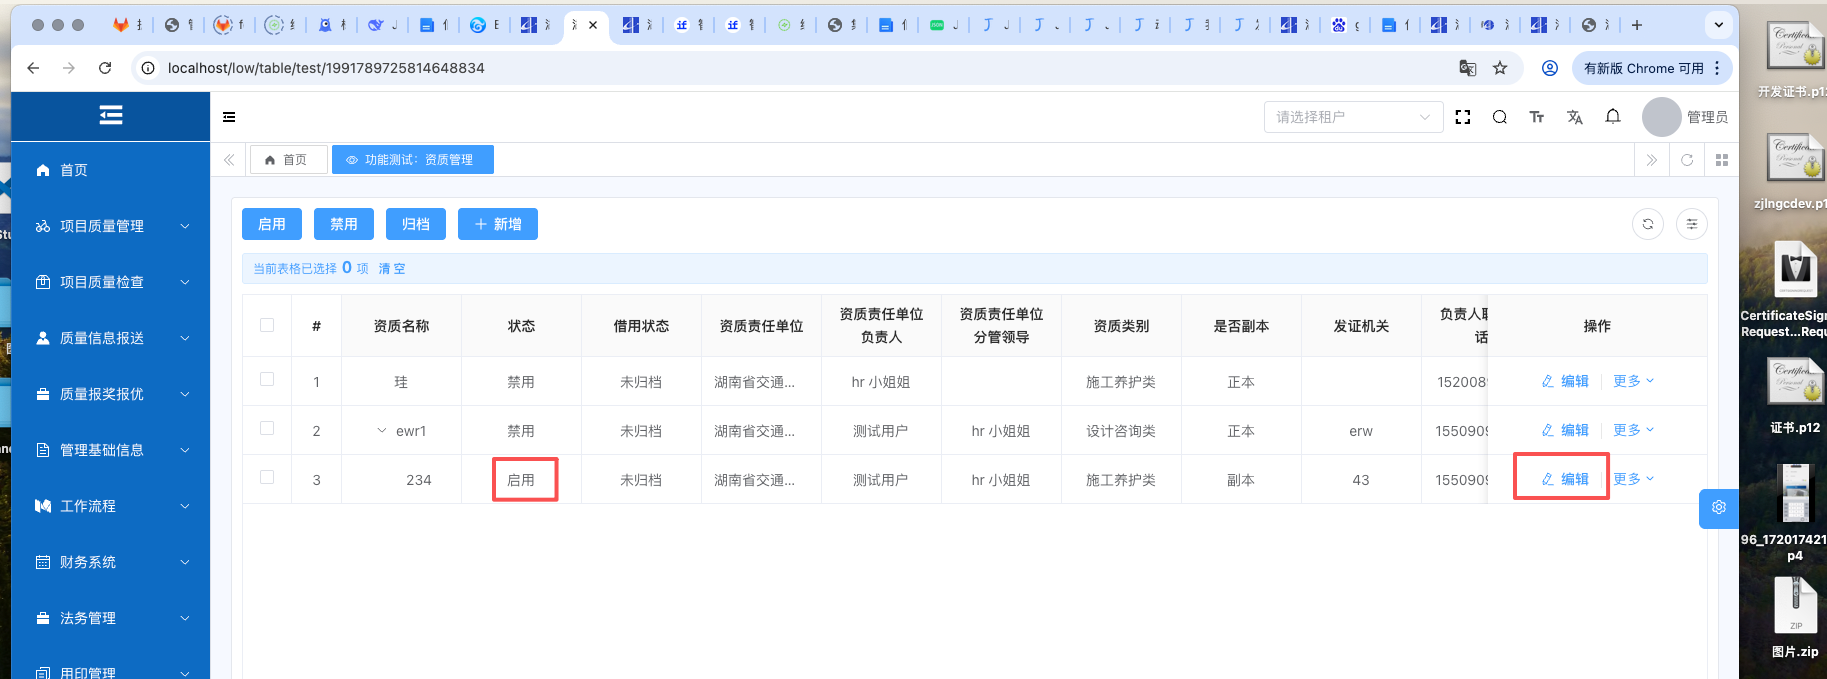
Task: Toggle the select-all checkbox in table header
Action: (x=267, y=325)
